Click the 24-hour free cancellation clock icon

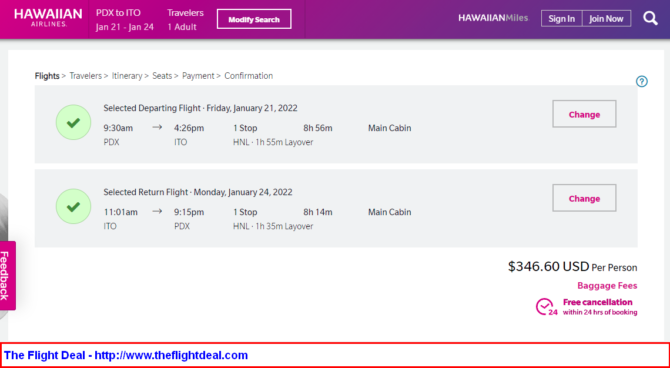(547, 307)
